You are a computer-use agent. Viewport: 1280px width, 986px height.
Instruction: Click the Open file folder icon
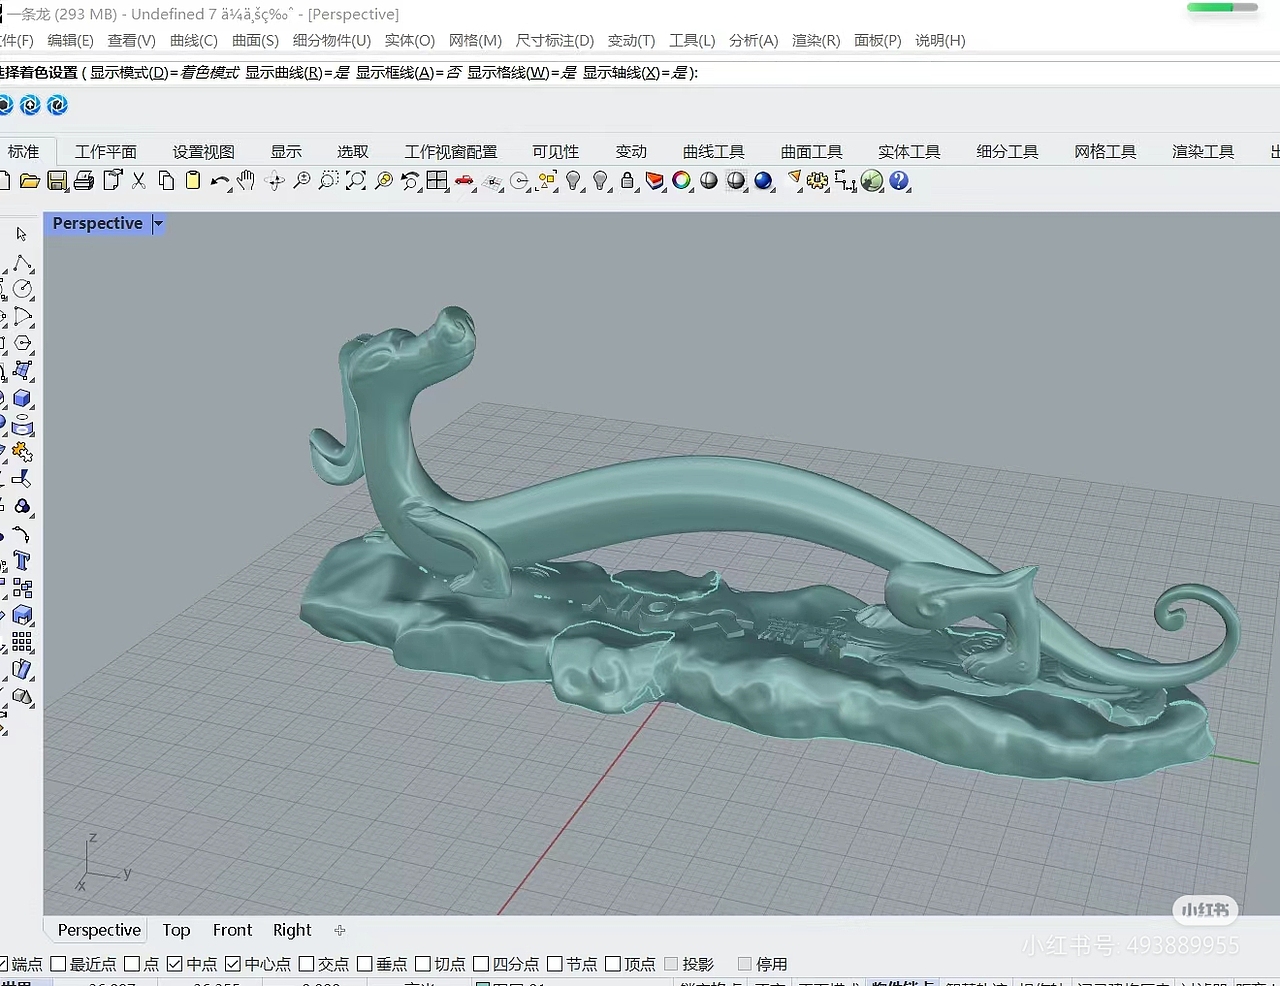[30, 181]
